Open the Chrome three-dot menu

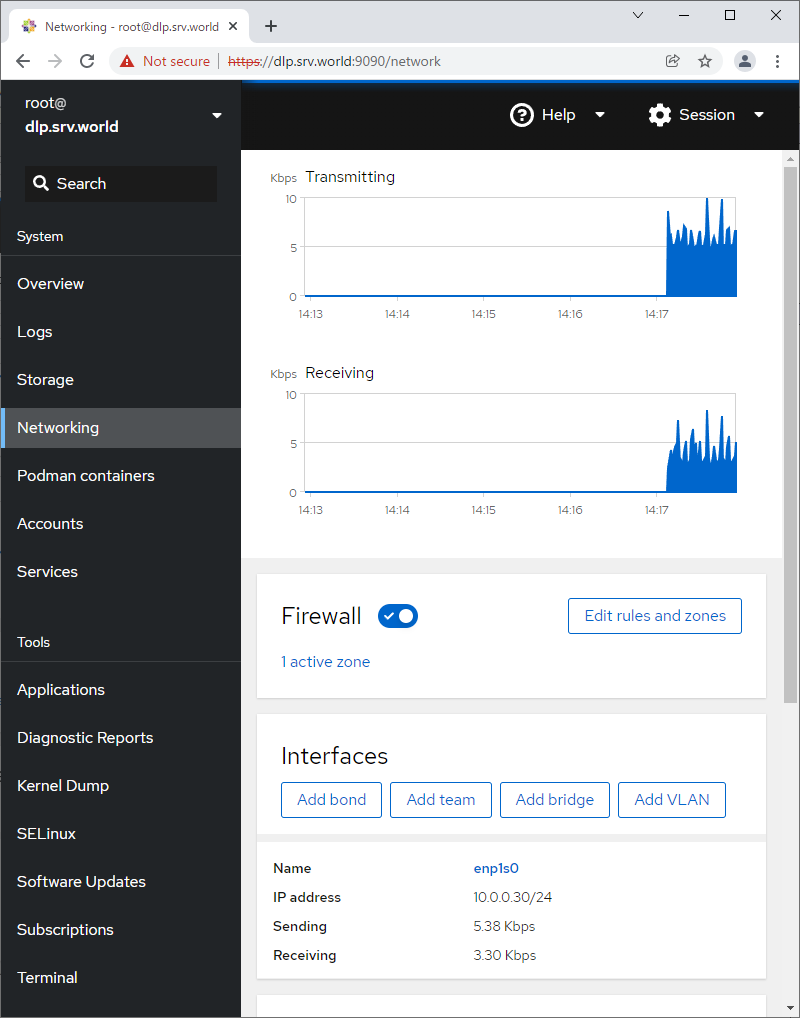[778, 61]
